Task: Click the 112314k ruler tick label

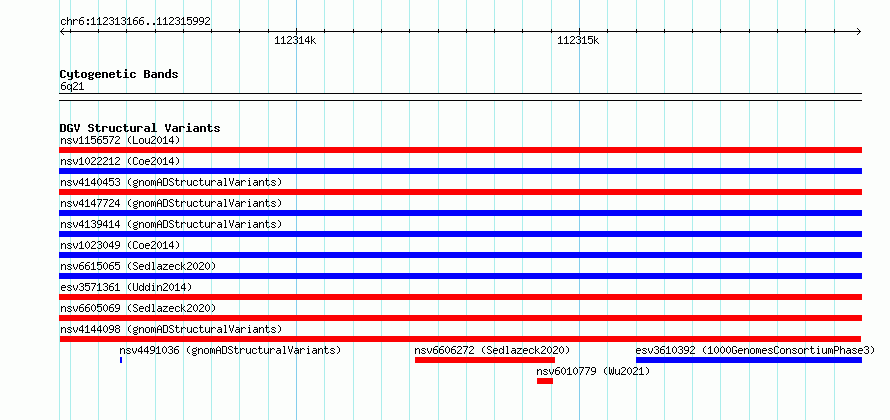Action: 295,40
